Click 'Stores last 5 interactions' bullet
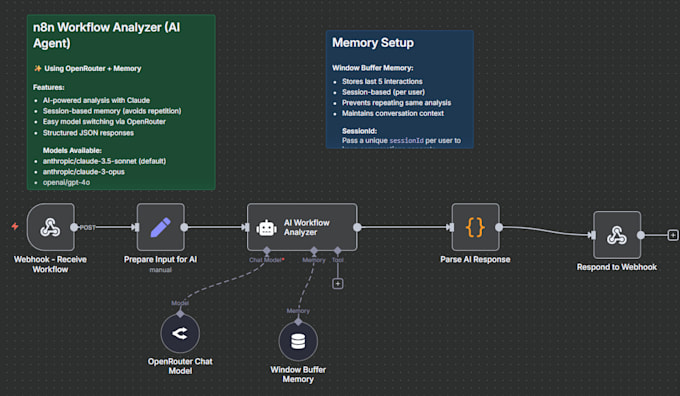680x396 pixels. pyautogui.click(x=382, y=81)
